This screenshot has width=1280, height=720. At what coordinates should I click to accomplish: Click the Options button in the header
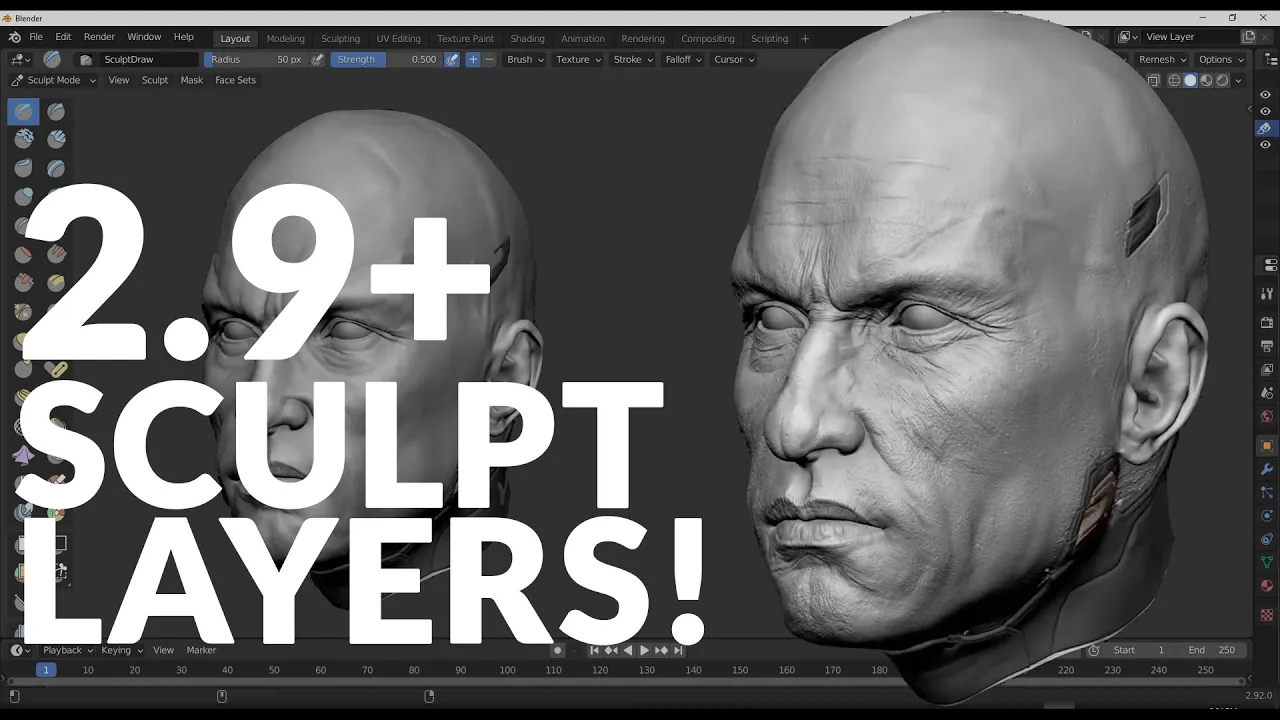point(1221,59)
